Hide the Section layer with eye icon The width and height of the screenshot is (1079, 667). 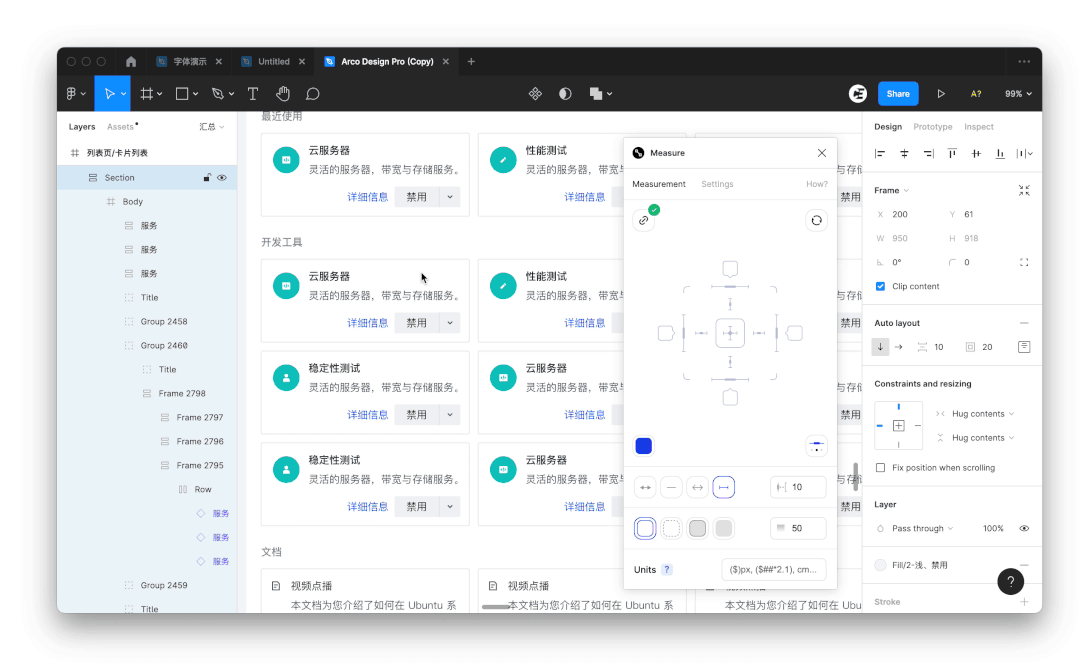click(222, 178)
